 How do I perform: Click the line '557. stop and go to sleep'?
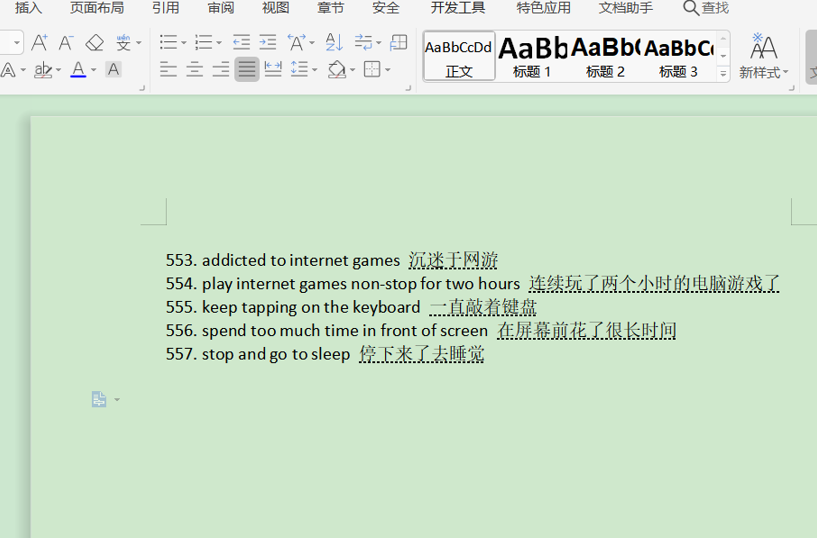coord(325,354)
